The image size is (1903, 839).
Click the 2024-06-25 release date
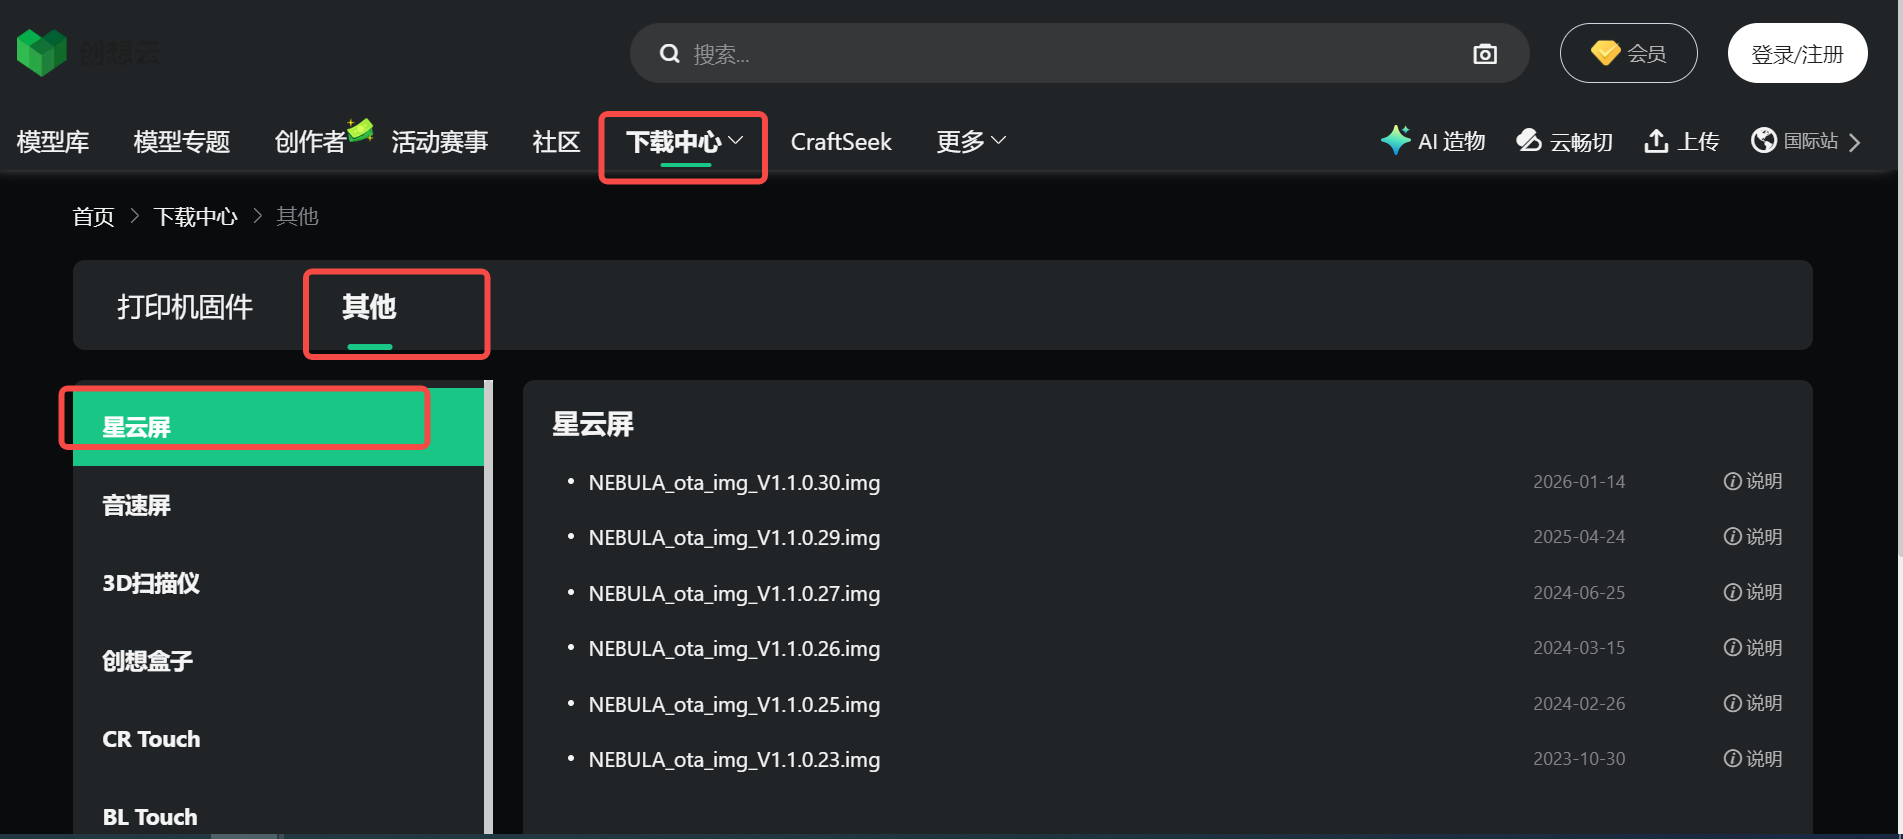click(x=1579, y=593)
